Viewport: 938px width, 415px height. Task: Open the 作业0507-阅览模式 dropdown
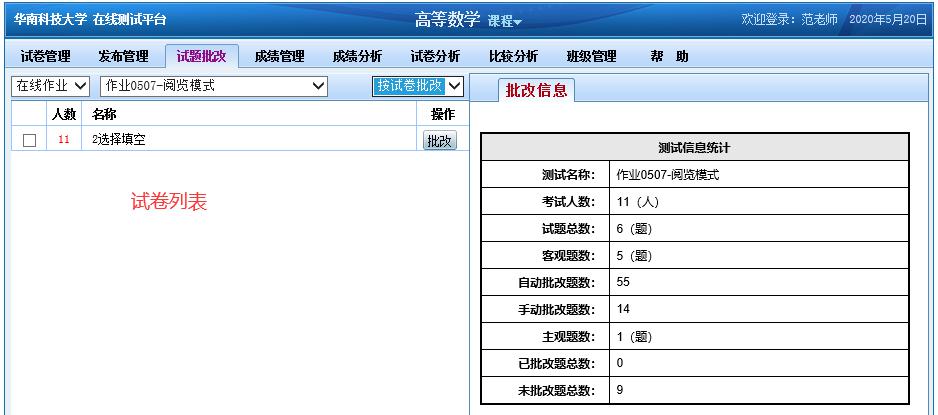point(214,86)
